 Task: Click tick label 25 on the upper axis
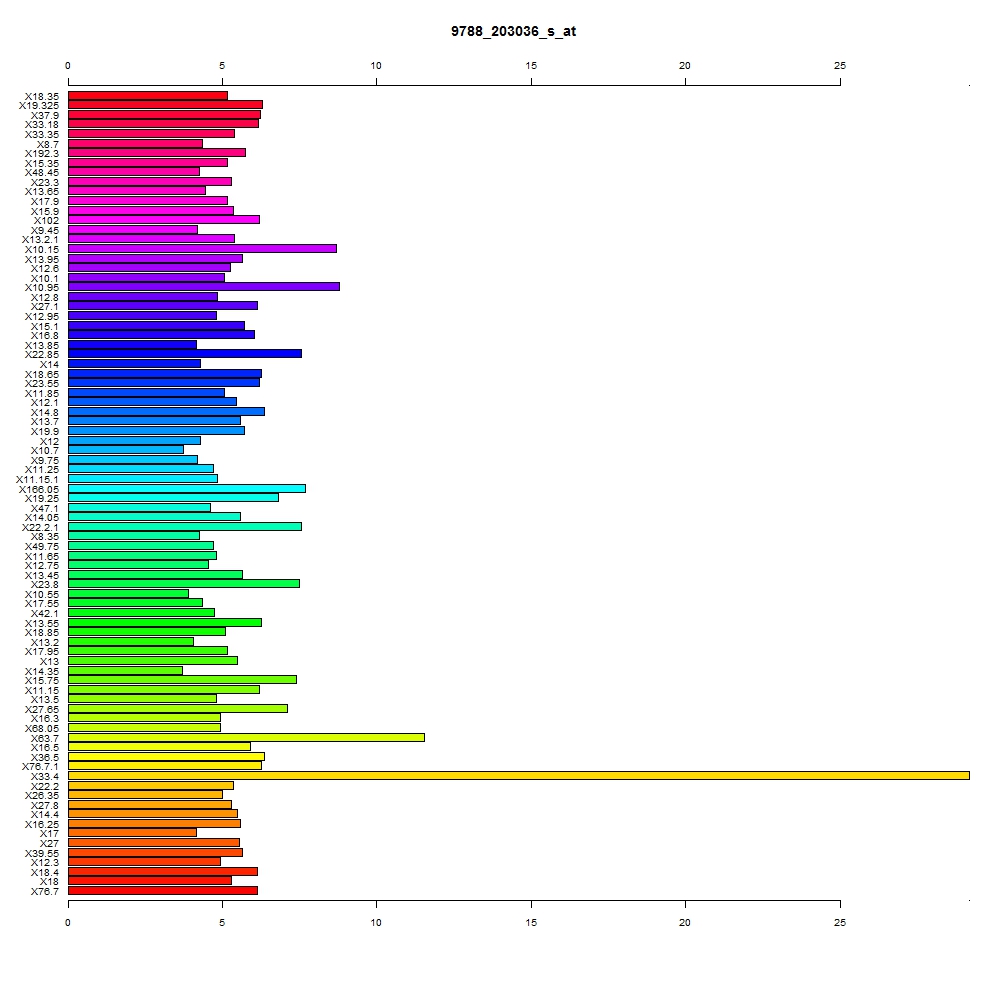click(840, 66)
